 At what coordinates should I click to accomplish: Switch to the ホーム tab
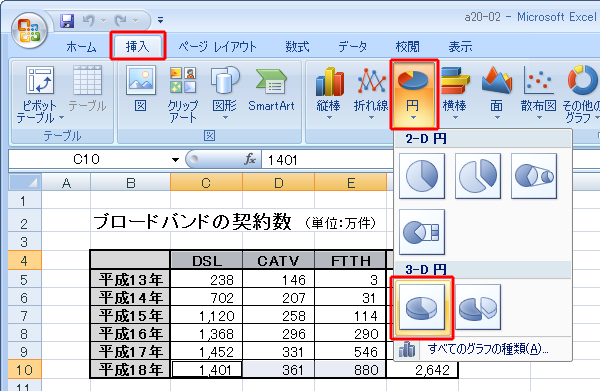click(81, 47)
